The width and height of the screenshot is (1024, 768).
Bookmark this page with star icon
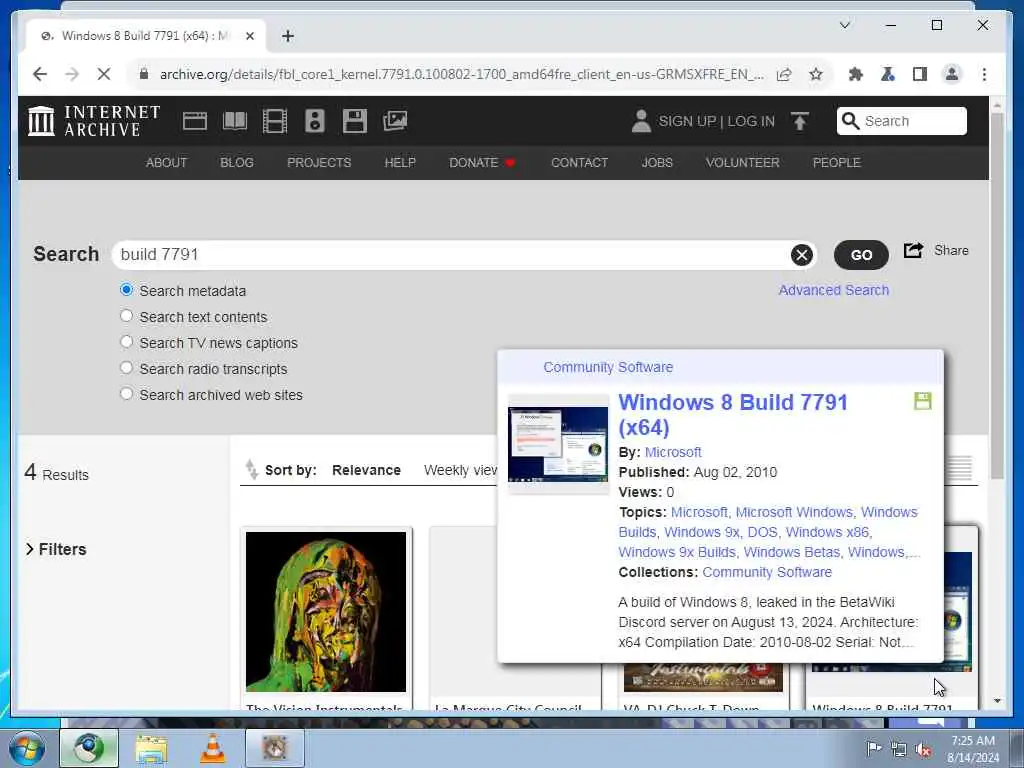tap(816, 74)
